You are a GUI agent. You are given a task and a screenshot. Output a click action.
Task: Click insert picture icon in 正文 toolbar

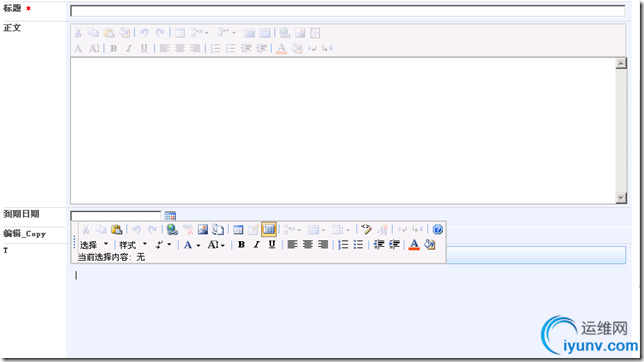[x=300, y=33]
